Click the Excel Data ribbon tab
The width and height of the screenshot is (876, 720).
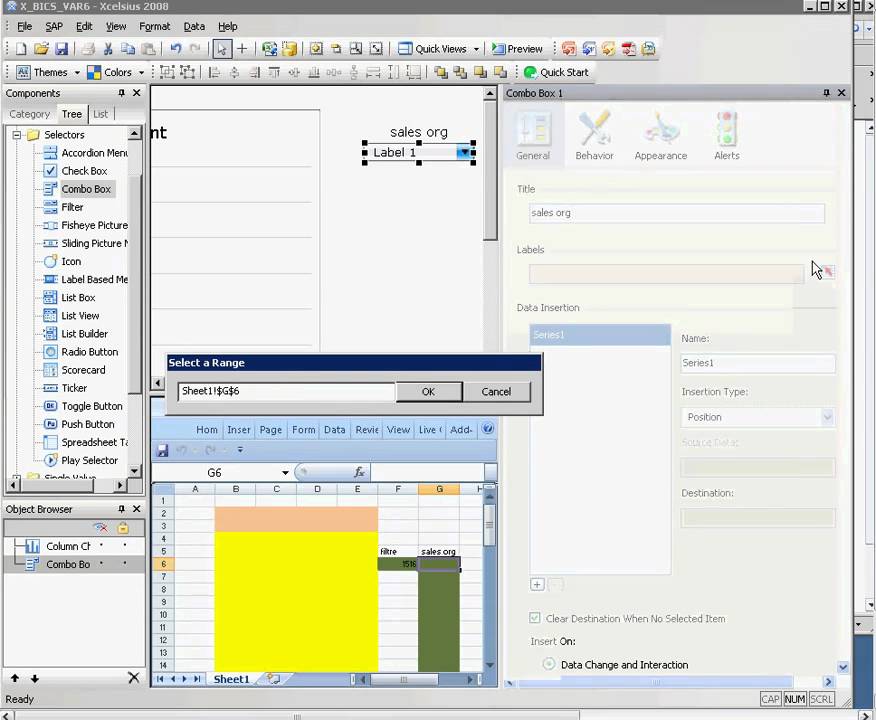click(334, 430)
